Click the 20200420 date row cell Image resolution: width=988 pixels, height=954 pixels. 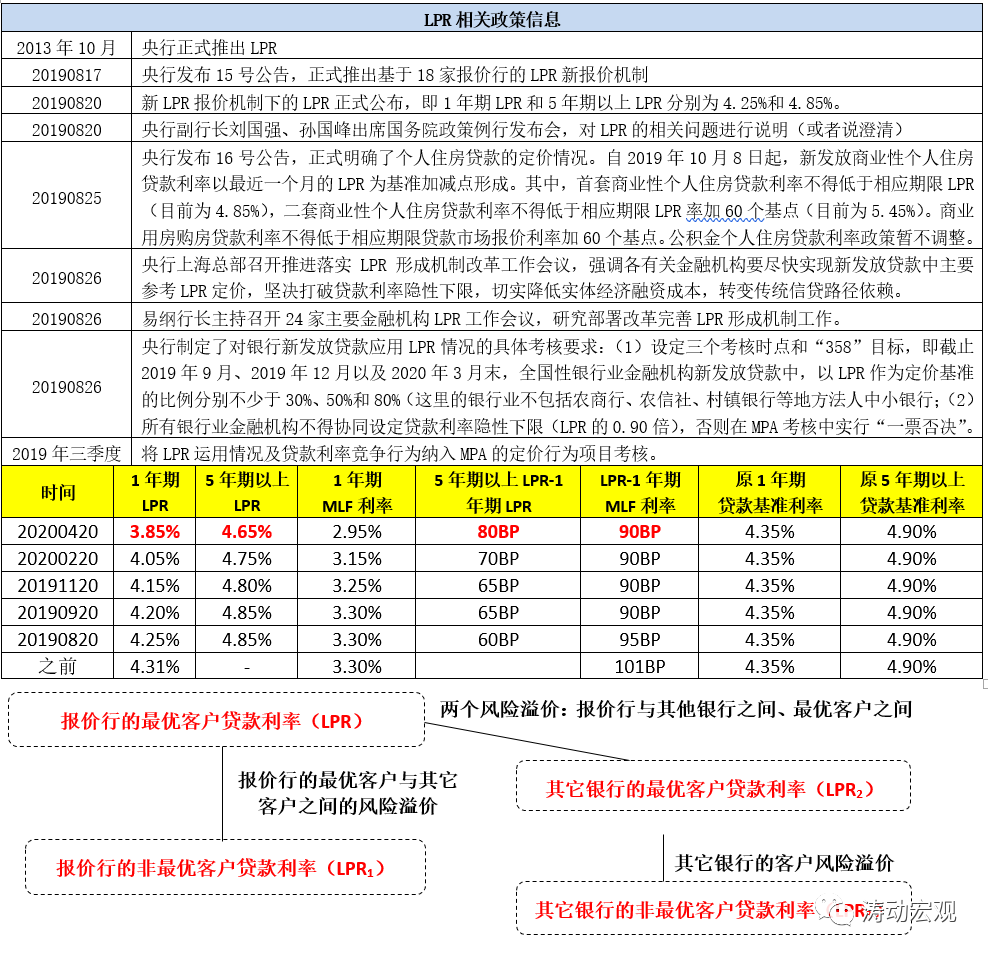click(57, 532)
